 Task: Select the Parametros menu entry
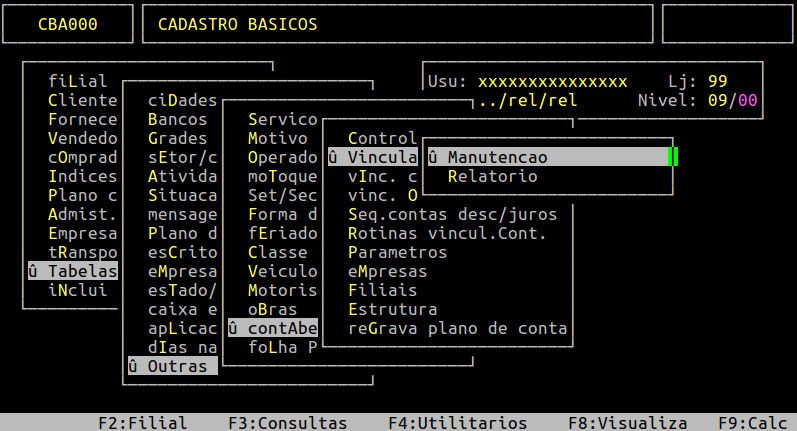(x=397, y=252)
